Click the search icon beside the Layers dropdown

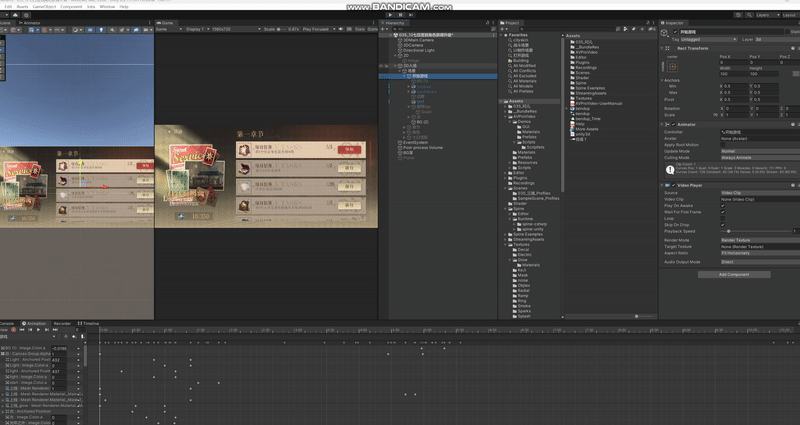point(749,15)
